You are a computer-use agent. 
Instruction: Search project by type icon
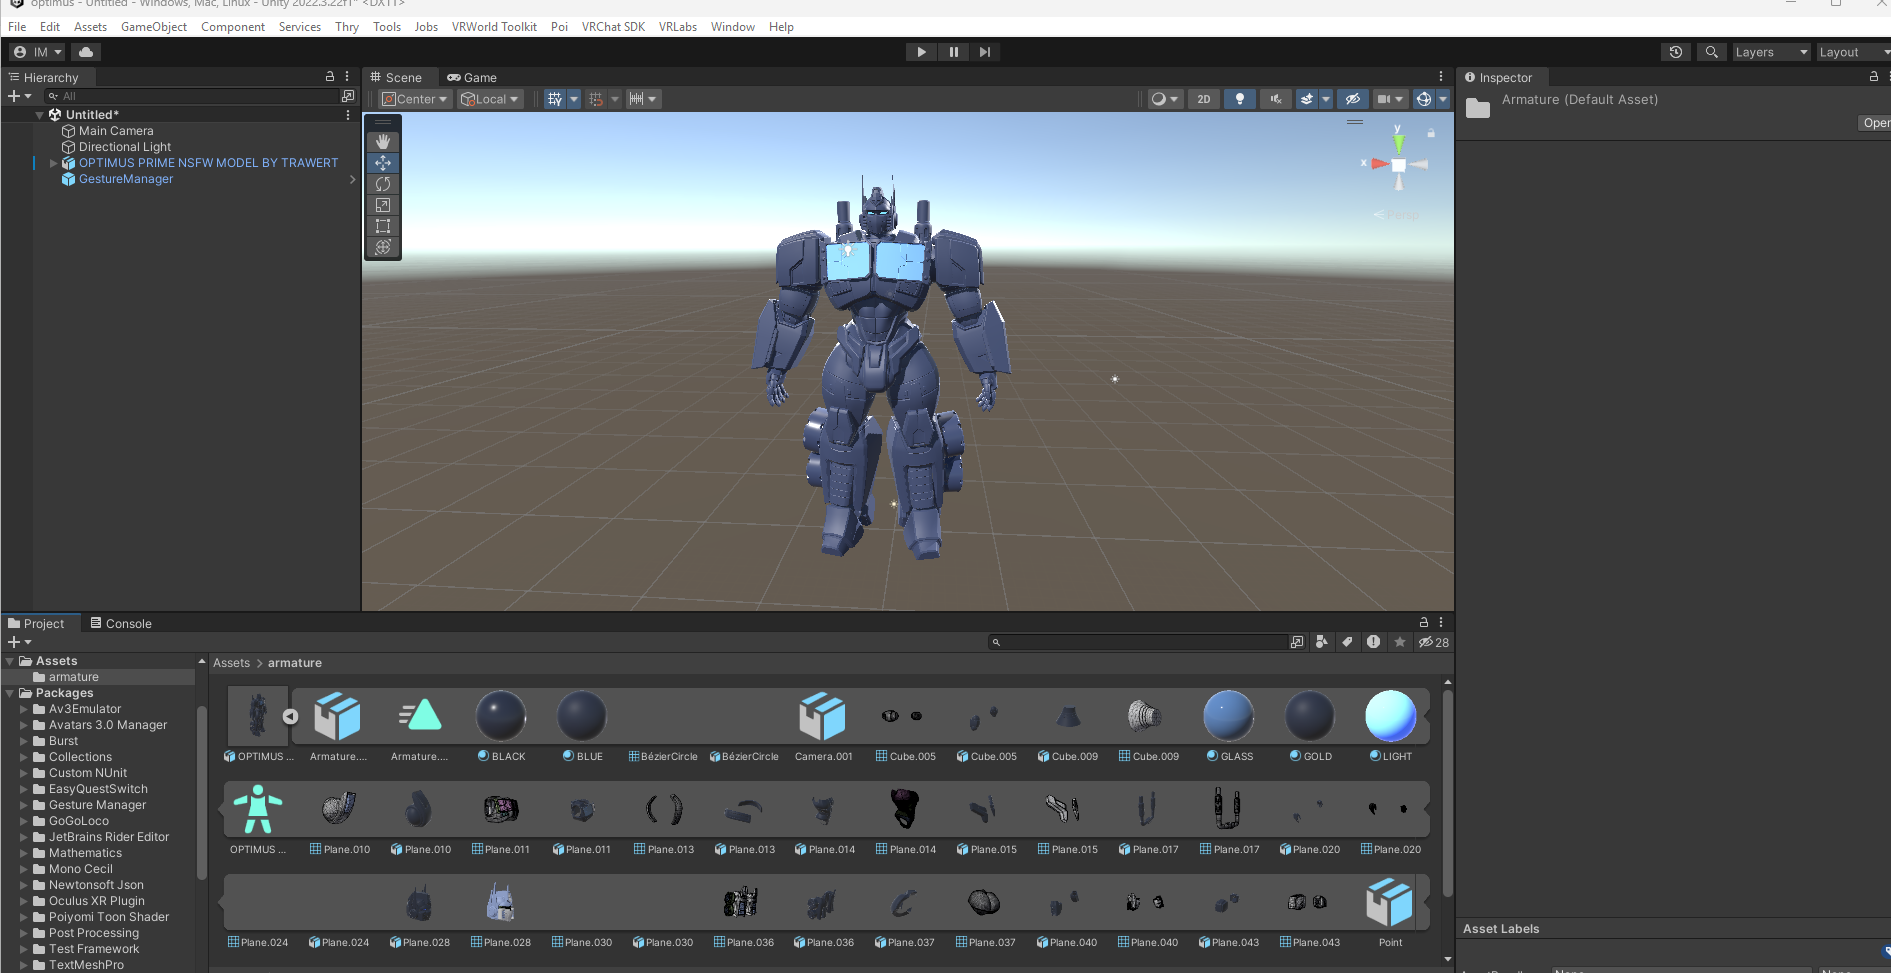[x=1322, y=642]
